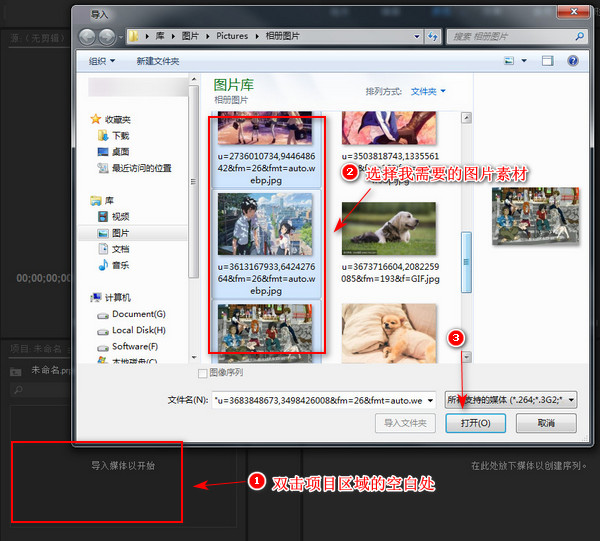Open the supported media file type dropdown
Screen dimensions: 600x541
(511, 400)
